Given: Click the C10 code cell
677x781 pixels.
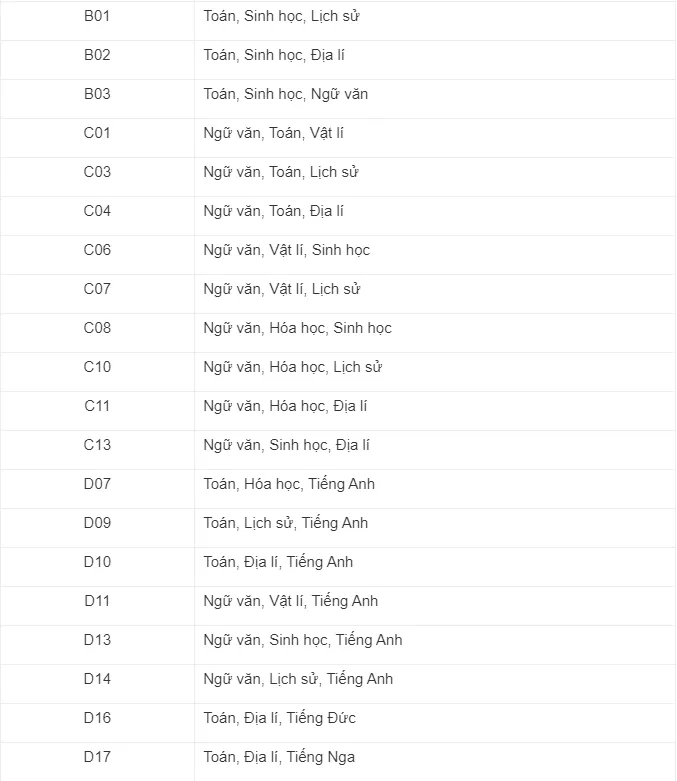Looking at the screenshot, I should pos(97,367).
